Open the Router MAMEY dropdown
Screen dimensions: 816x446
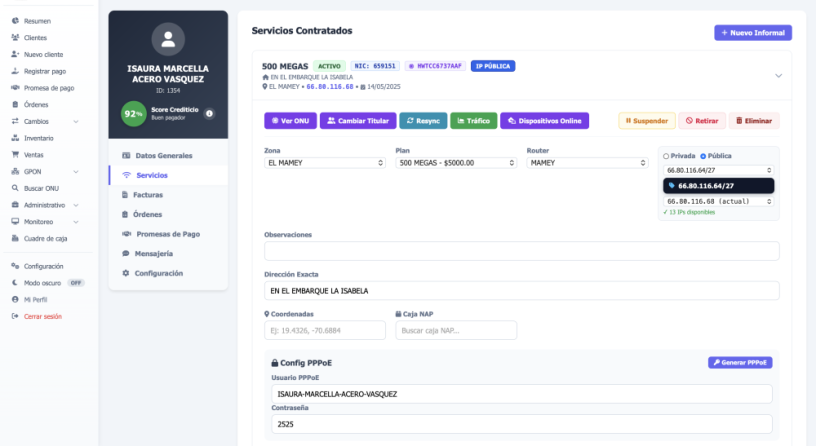[x=587, y=163]
